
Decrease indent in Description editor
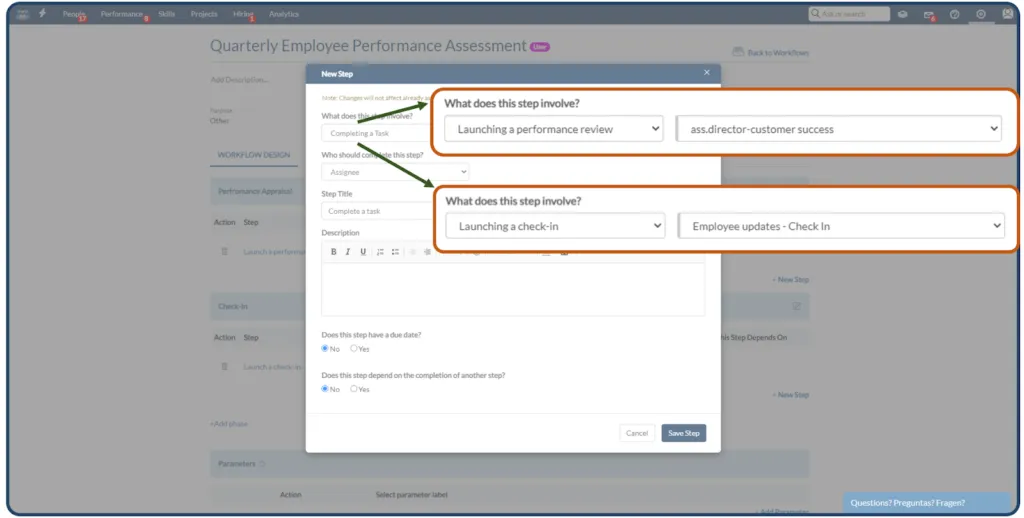click(413, 251)
